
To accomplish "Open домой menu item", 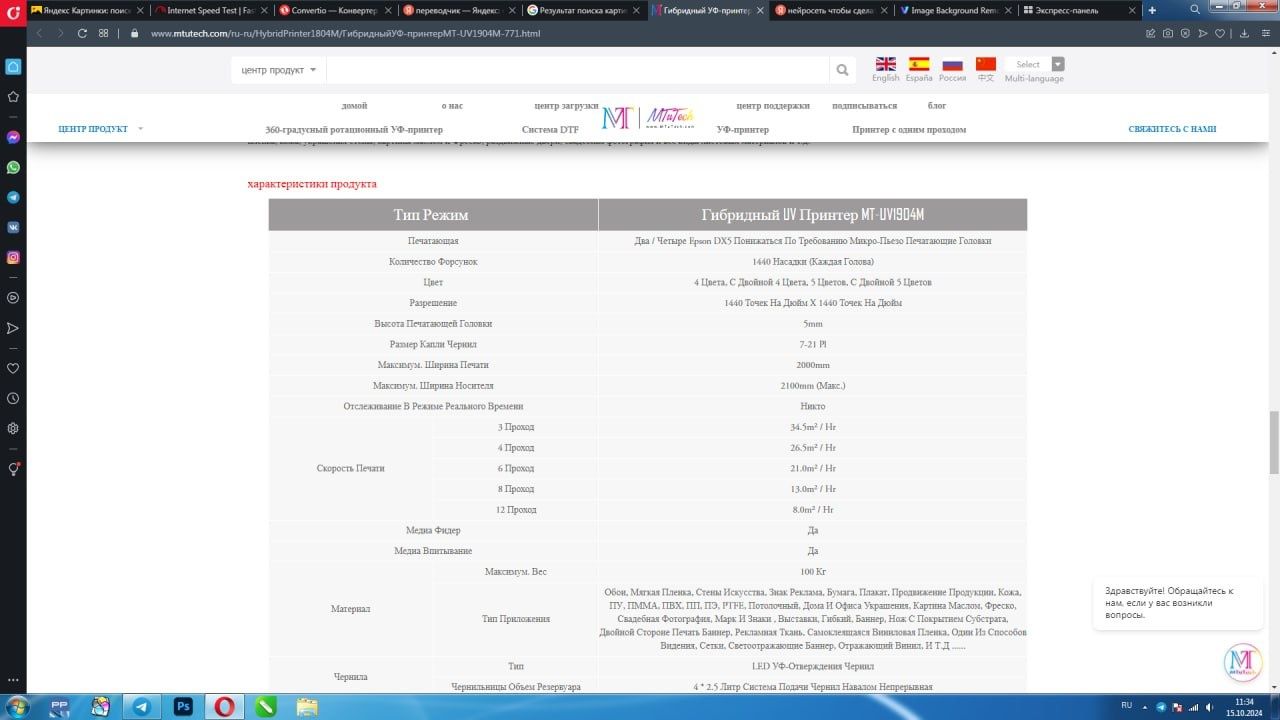I will pyautogui.click(x=354, y=105).
